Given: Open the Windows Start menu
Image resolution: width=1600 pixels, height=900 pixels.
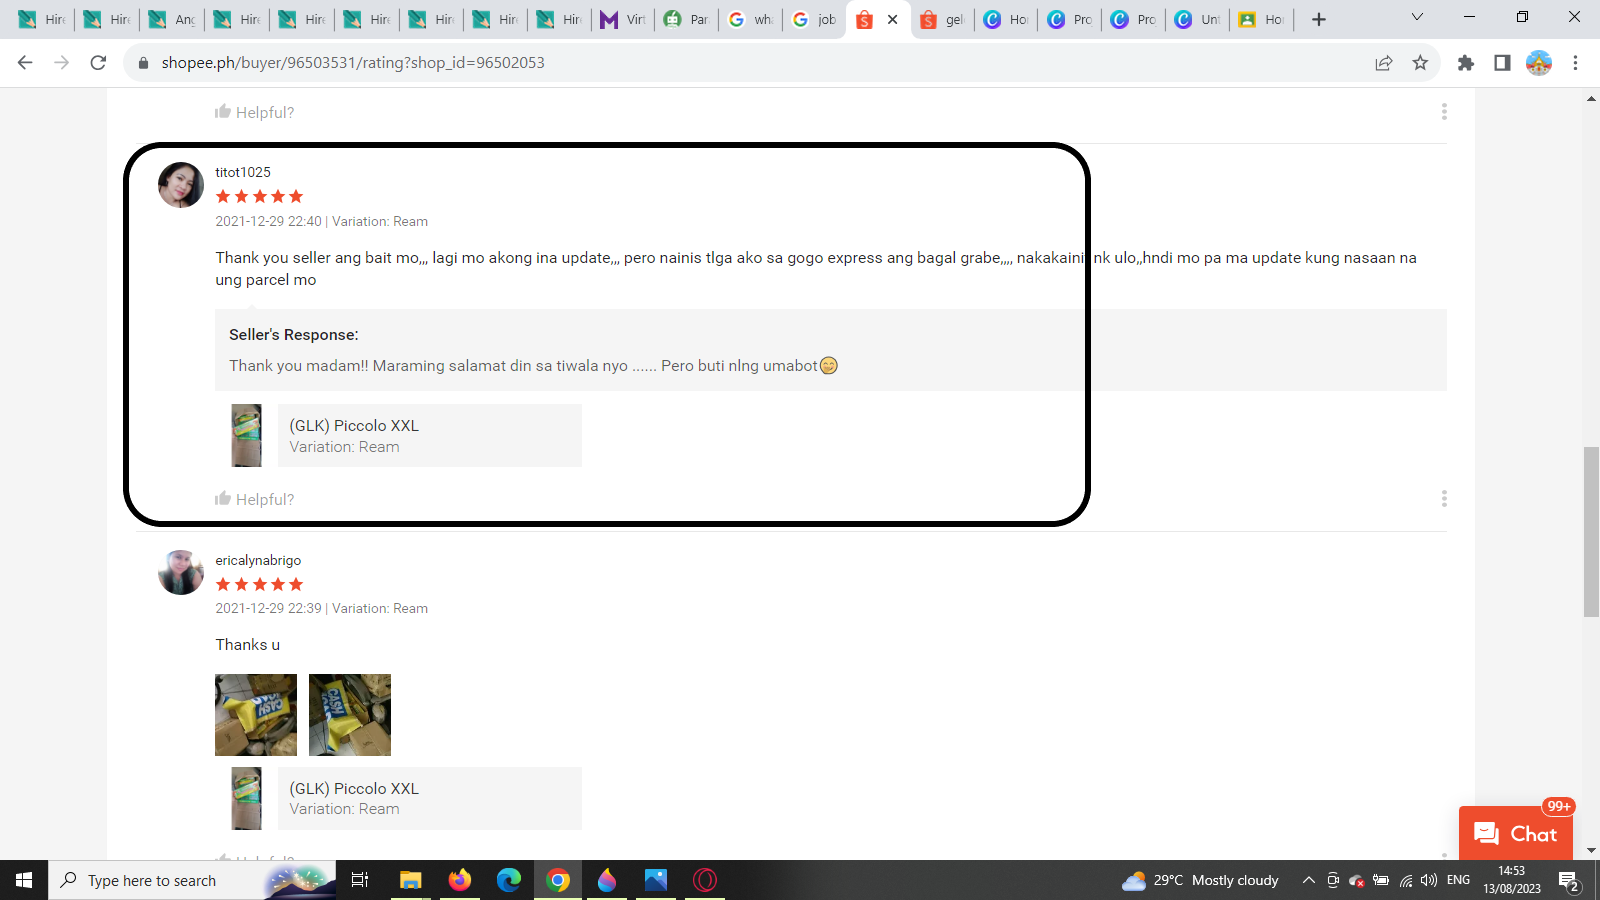Looking at the screenshot, I should tap(24, 880).
